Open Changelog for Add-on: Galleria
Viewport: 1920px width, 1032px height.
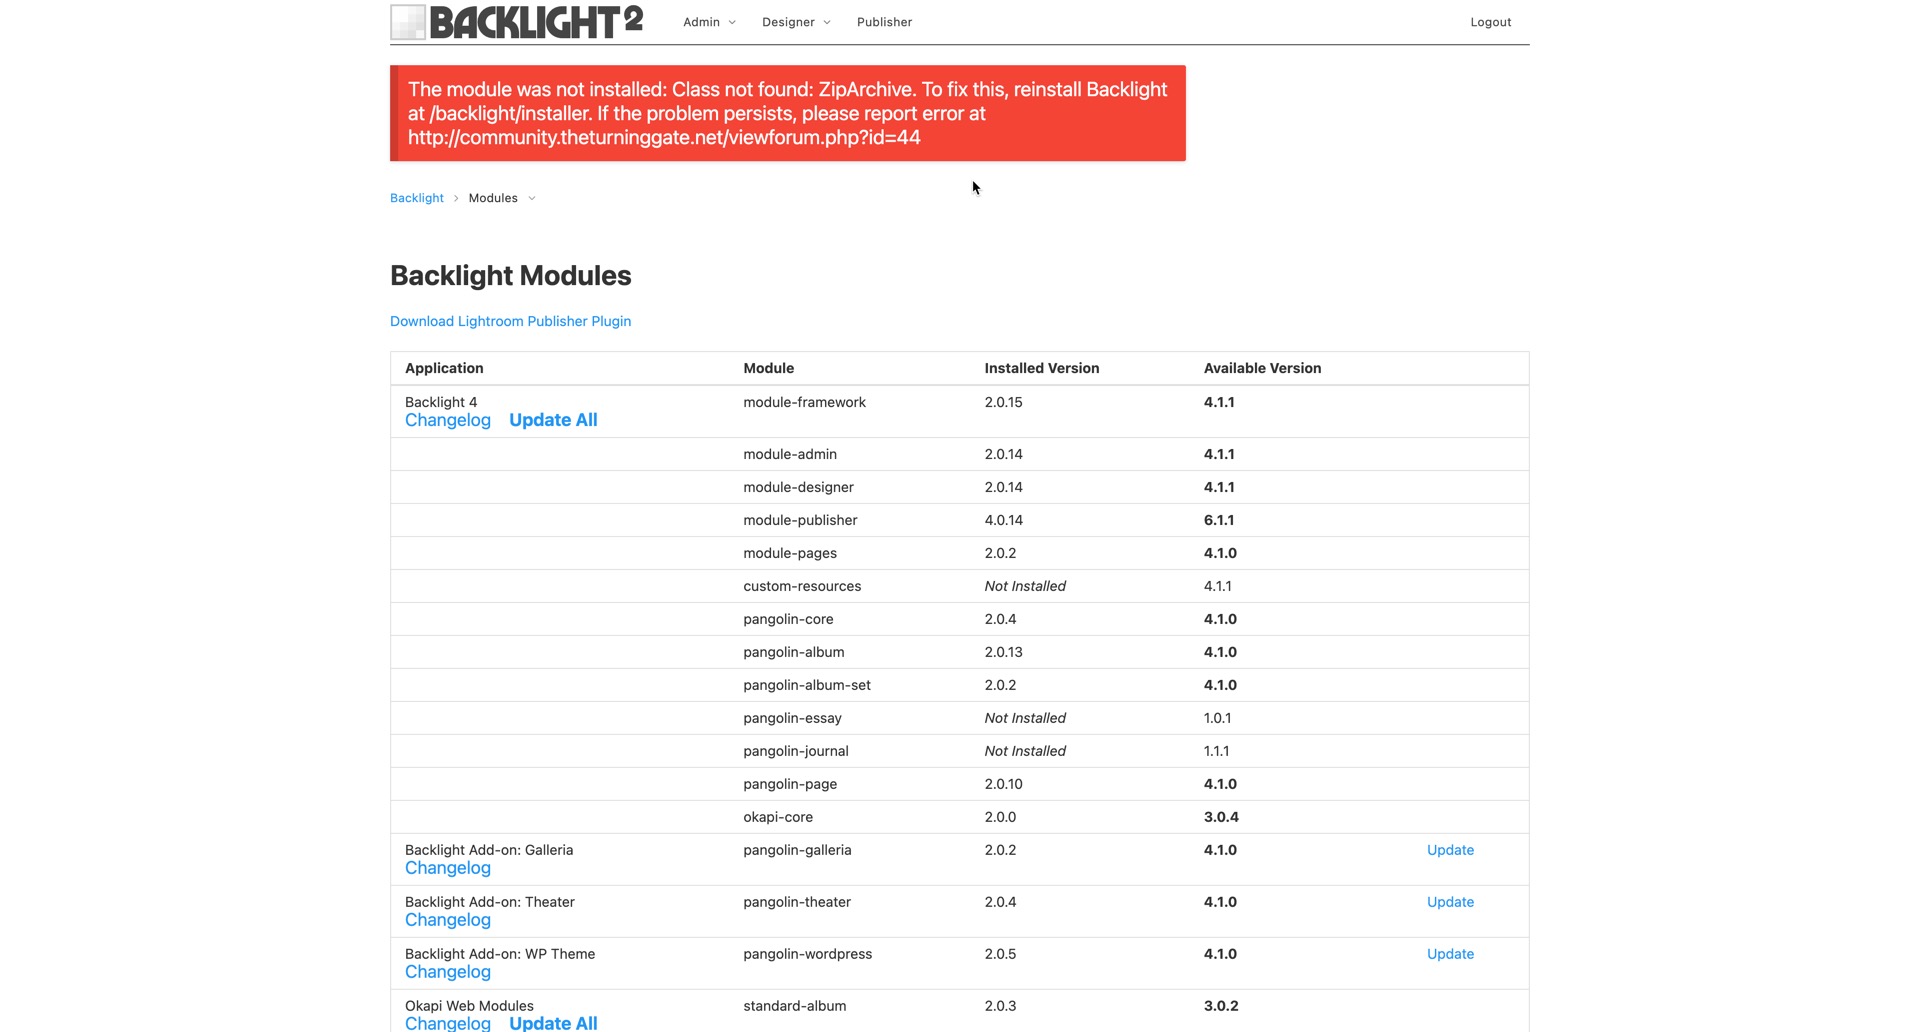(x=448, y=868)
